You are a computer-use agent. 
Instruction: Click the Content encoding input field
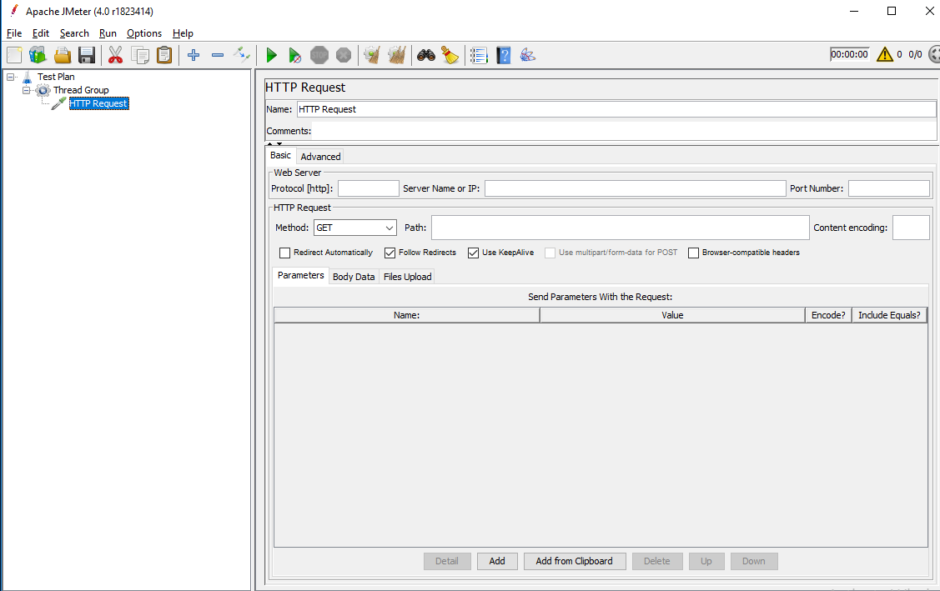pyautogui.click(x=911, y=228)
